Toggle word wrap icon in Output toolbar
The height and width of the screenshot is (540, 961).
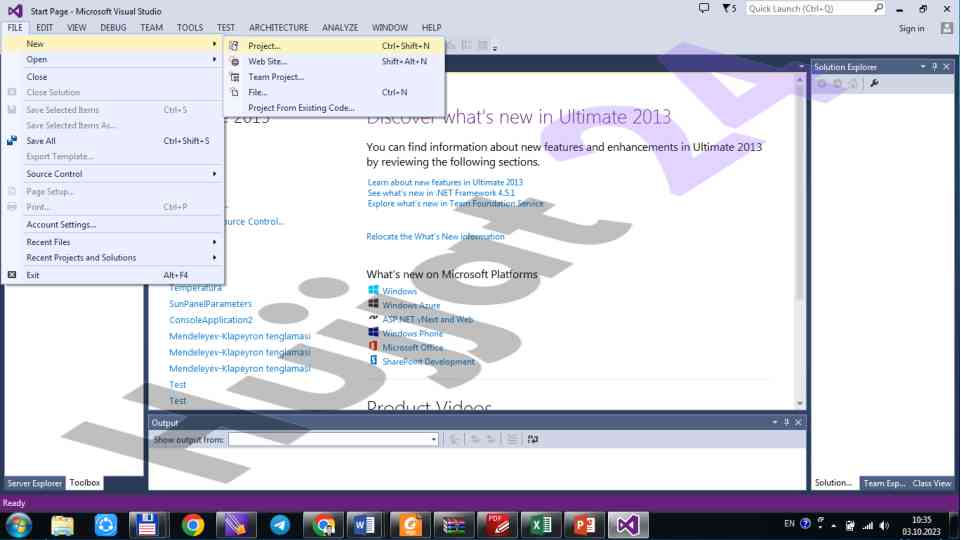533,439
